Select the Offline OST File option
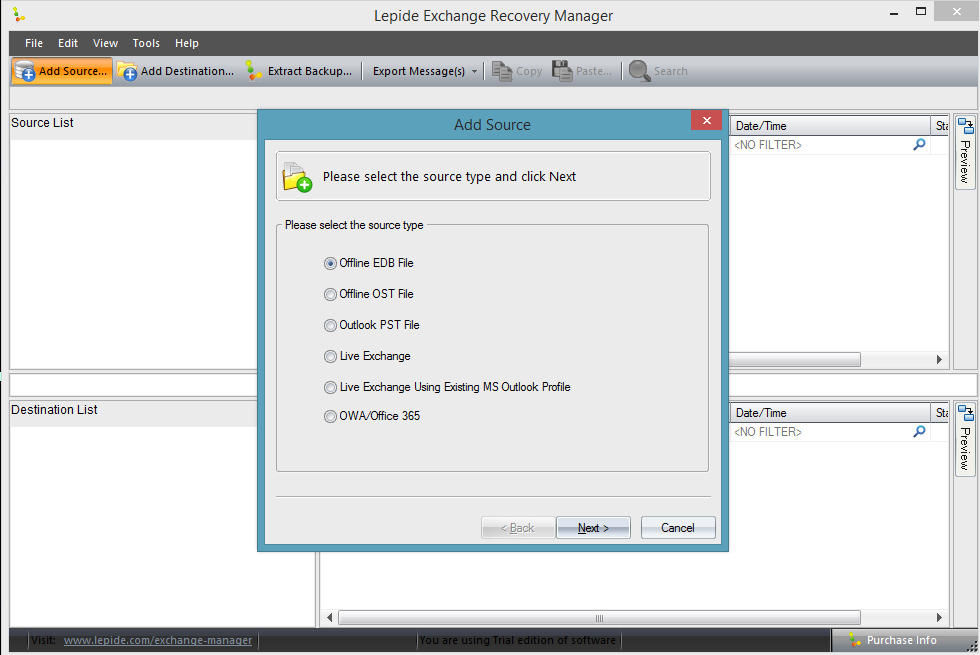Viewport: 980px width, 655px height. [x=369, y=294]
